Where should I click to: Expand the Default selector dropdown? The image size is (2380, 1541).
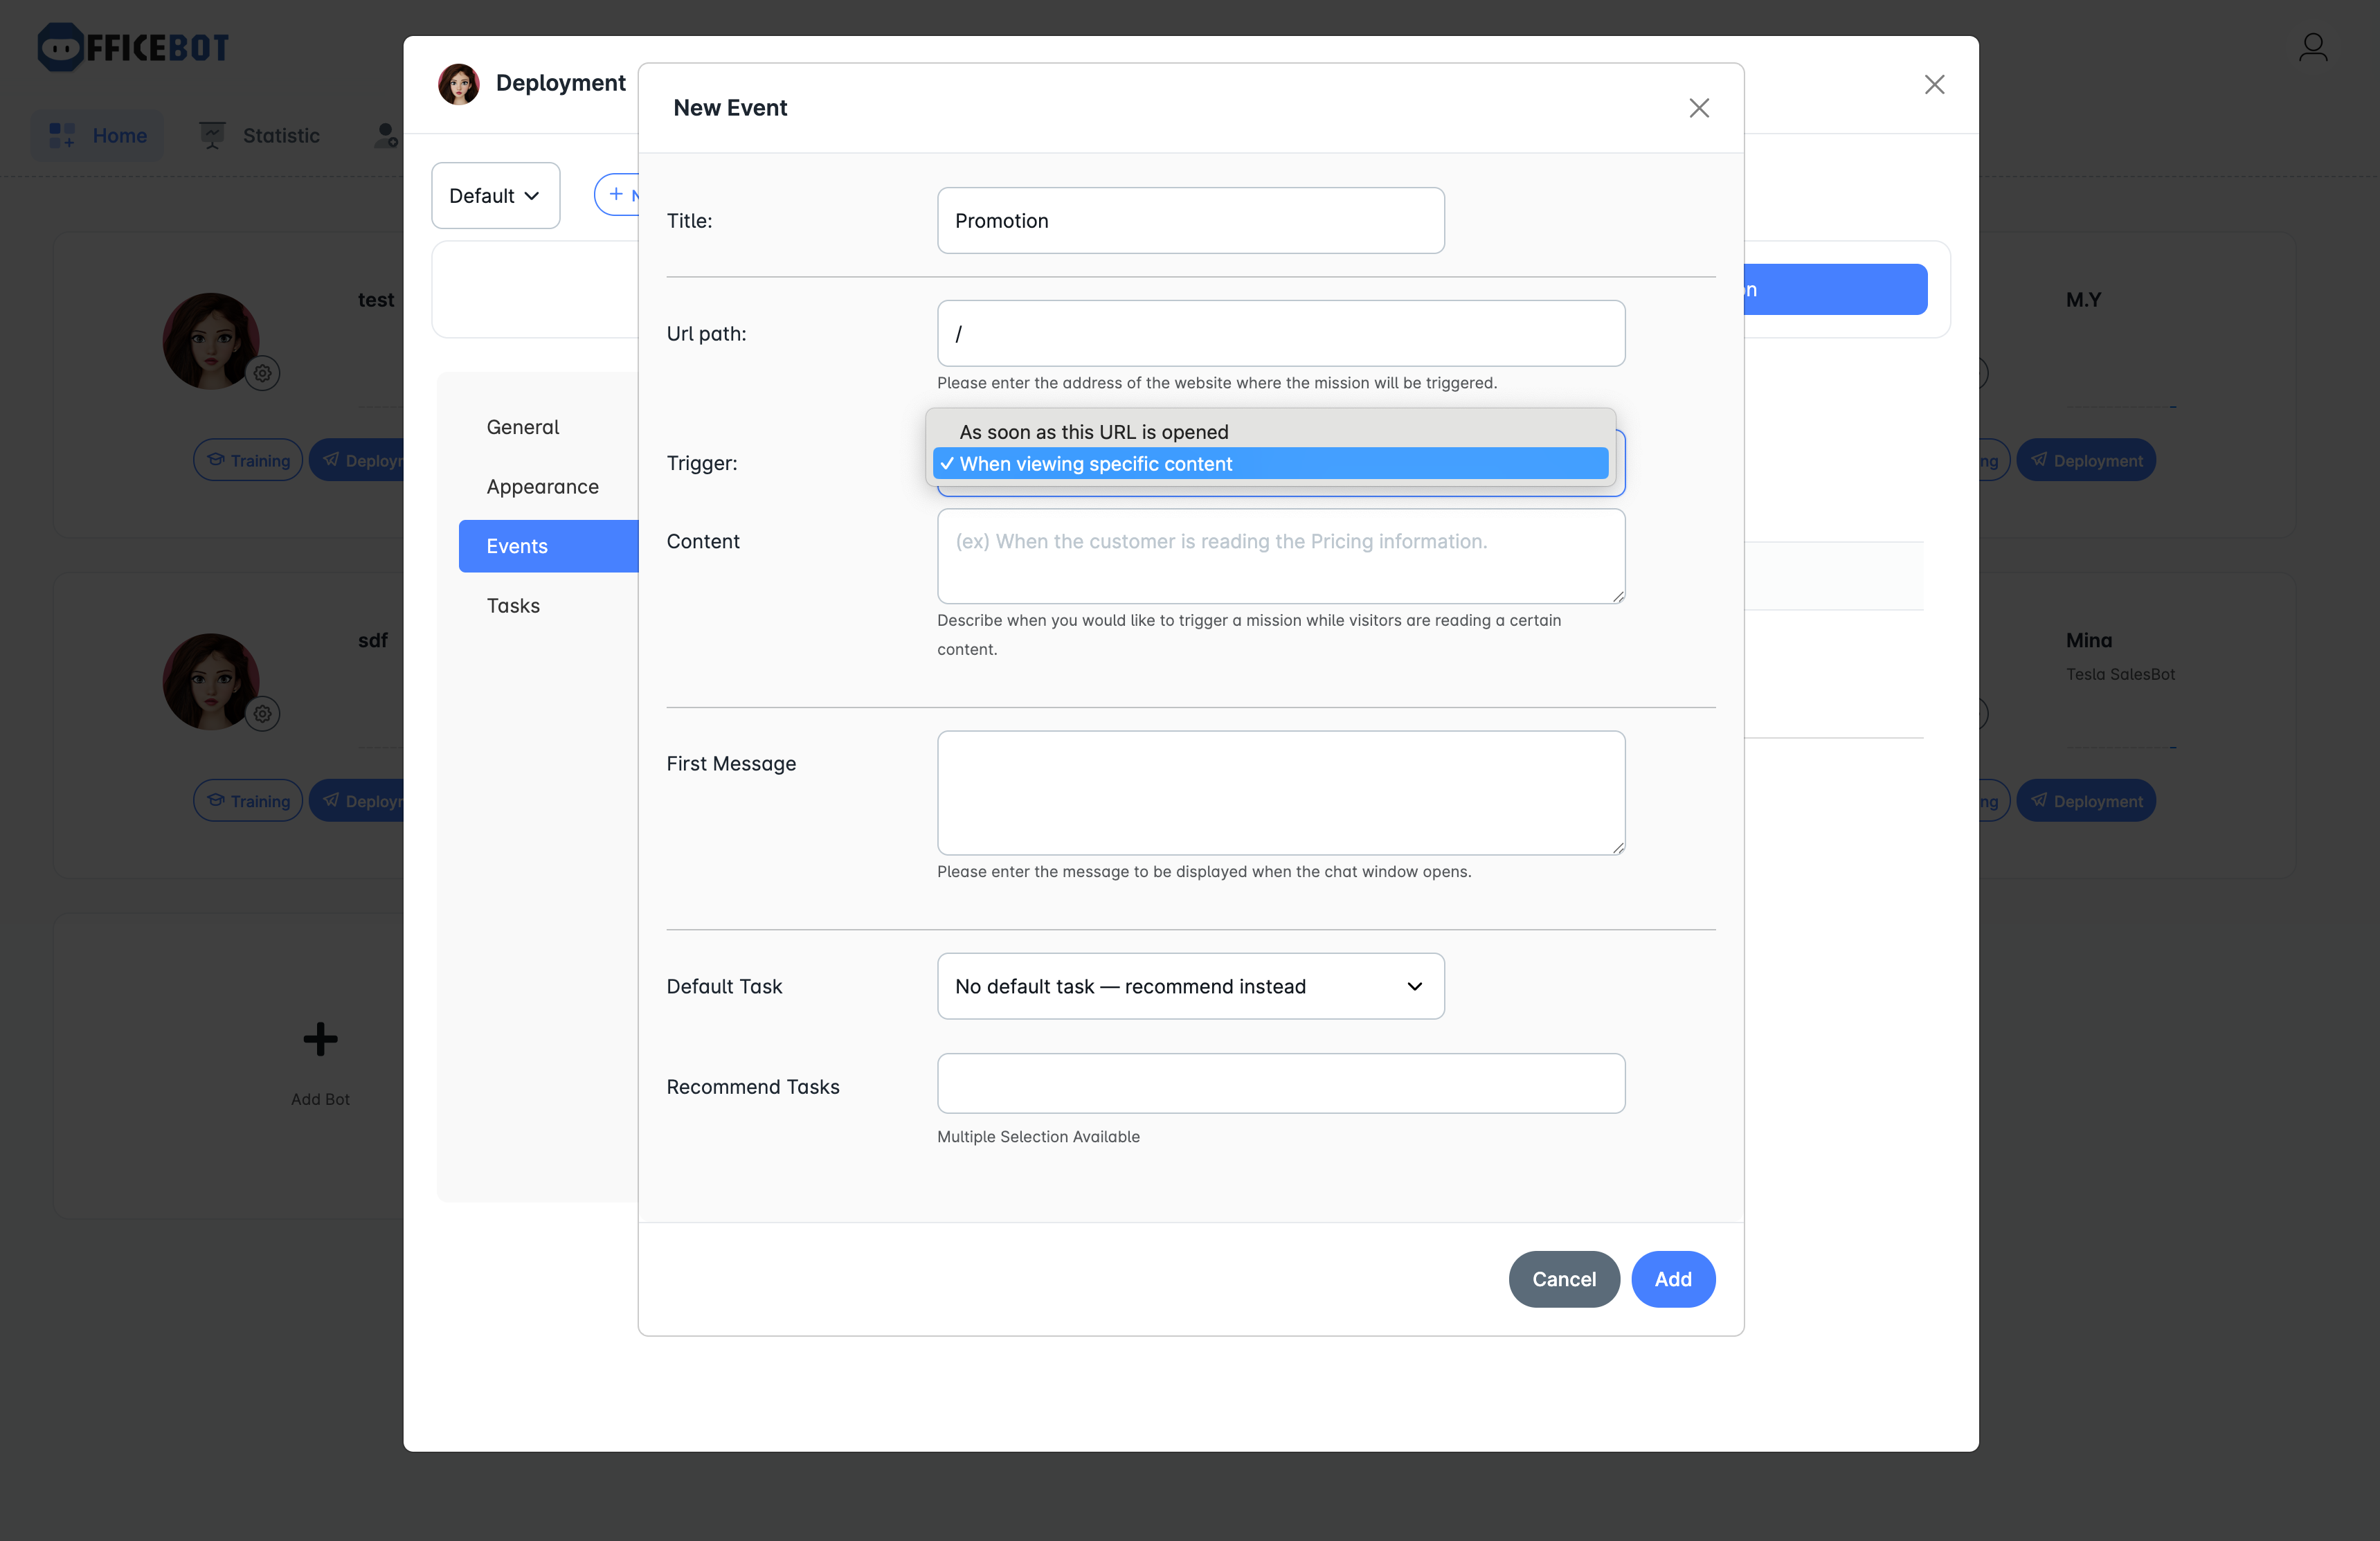coord(495,196)
